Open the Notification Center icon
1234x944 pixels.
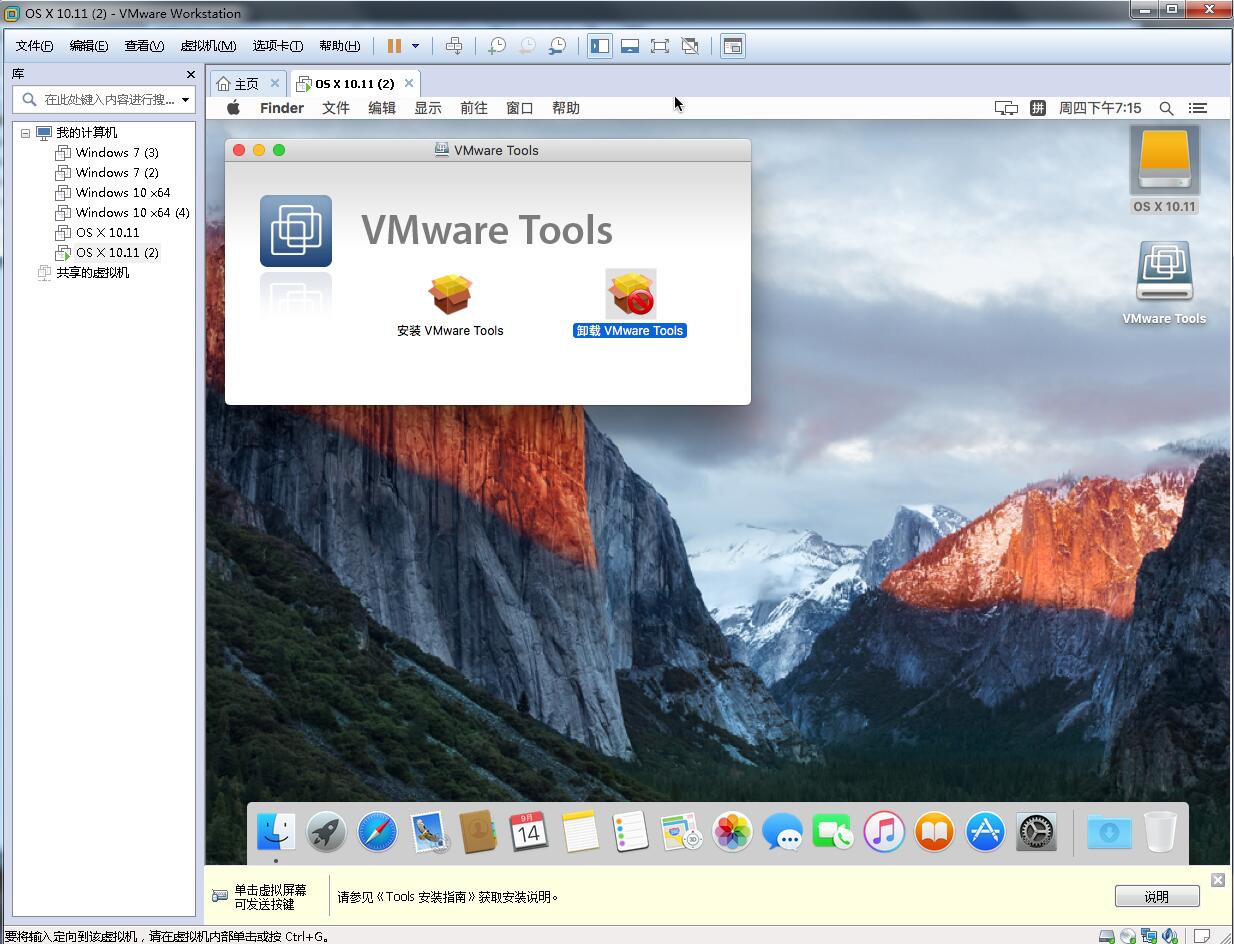tap(1197, 108)
